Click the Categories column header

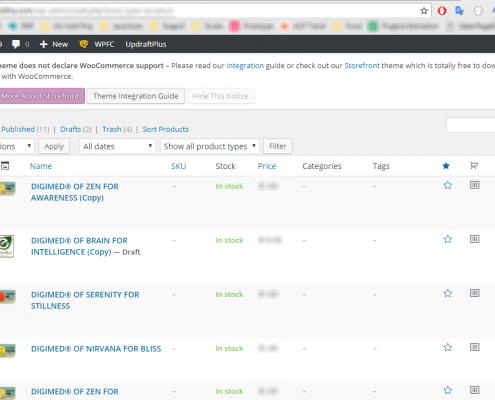coord(322,166)
